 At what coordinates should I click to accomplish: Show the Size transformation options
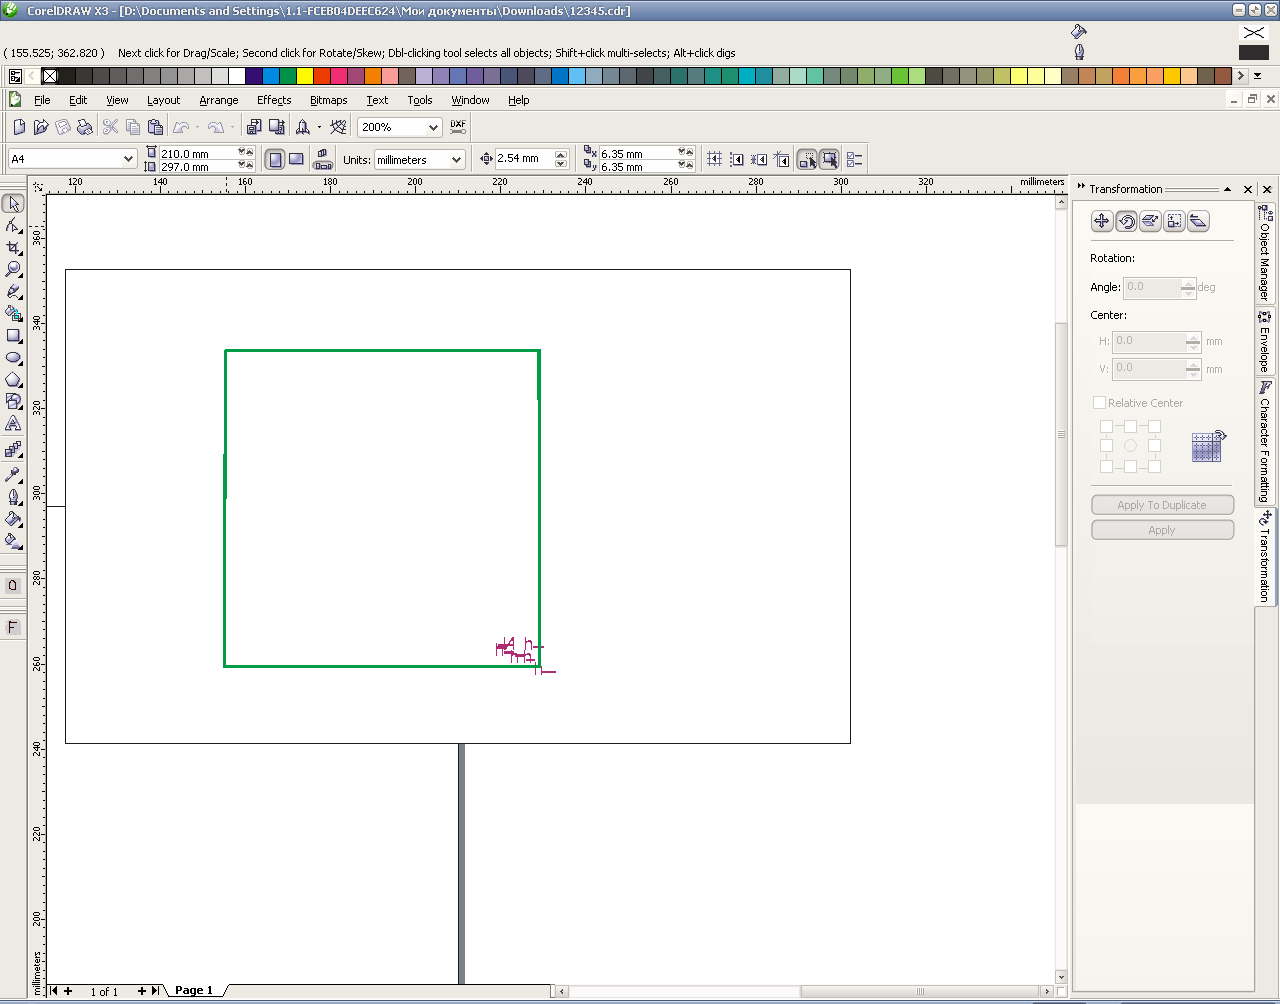(x=1174, y=221)
